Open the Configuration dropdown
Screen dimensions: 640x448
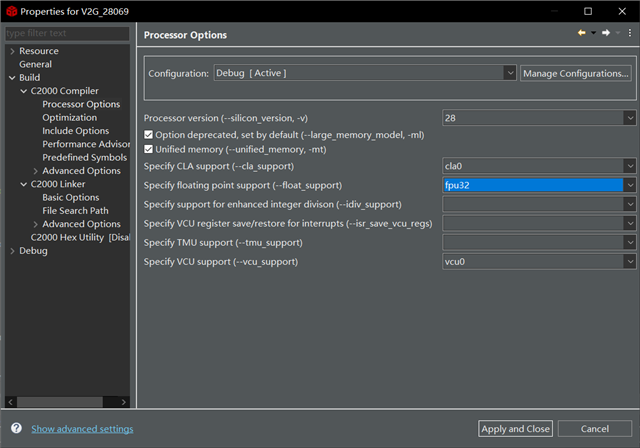pyautogui.click(x=509, y=73)
